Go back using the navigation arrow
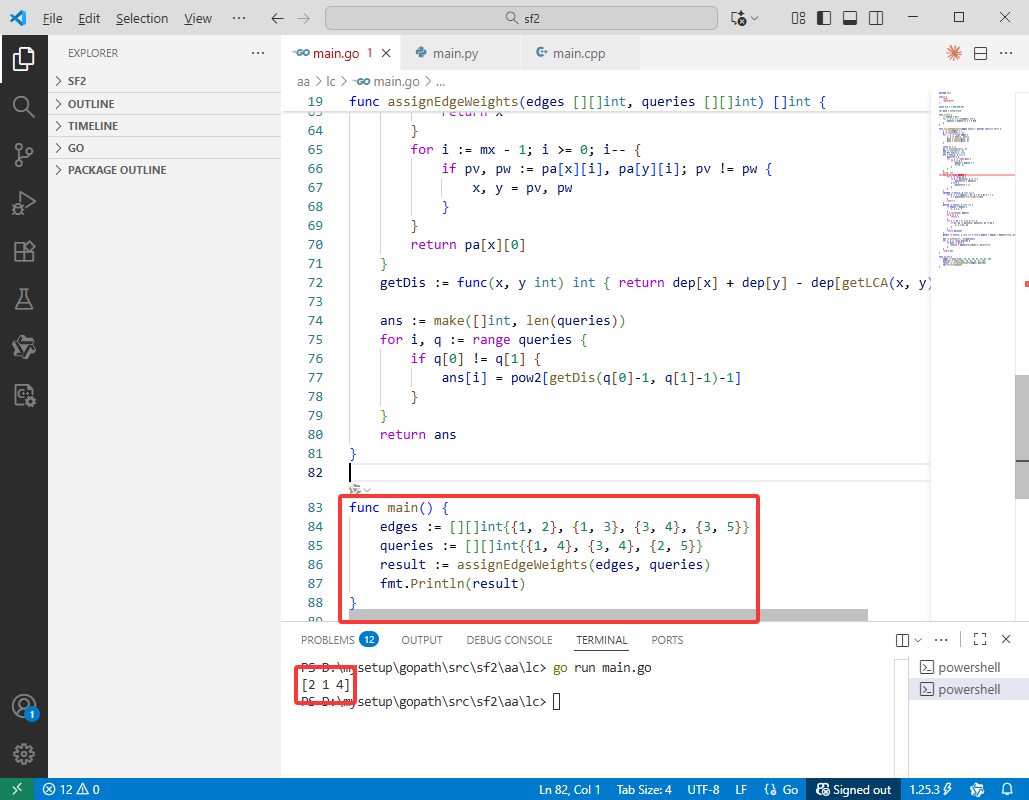This screenshot has height=800, width=1029. (x=278, y=18)
